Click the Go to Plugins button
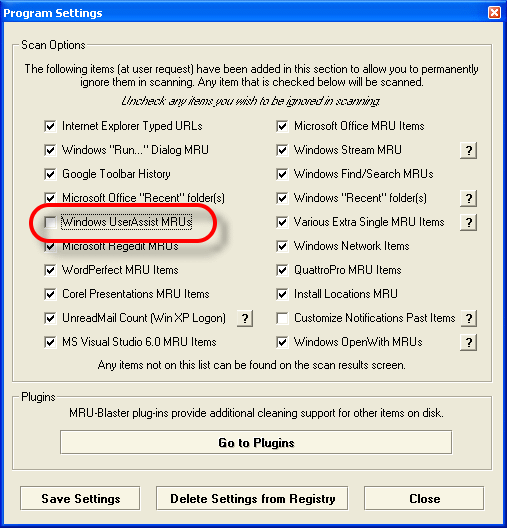 (x=256, y=442)
